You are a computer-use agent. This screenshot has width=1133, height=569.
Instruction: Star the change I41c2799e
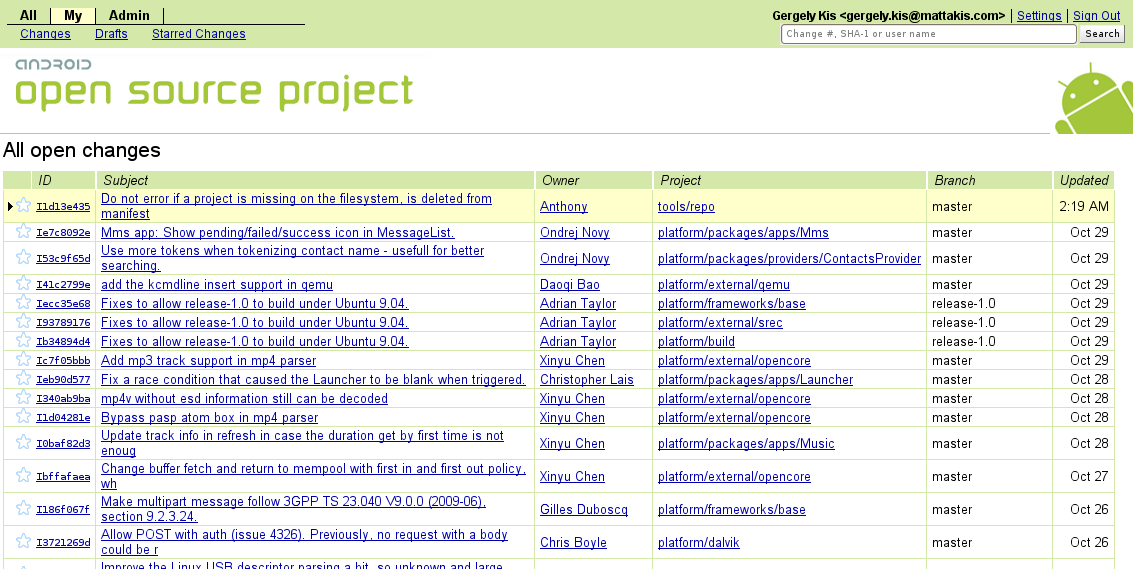click(x=23, y=283)
